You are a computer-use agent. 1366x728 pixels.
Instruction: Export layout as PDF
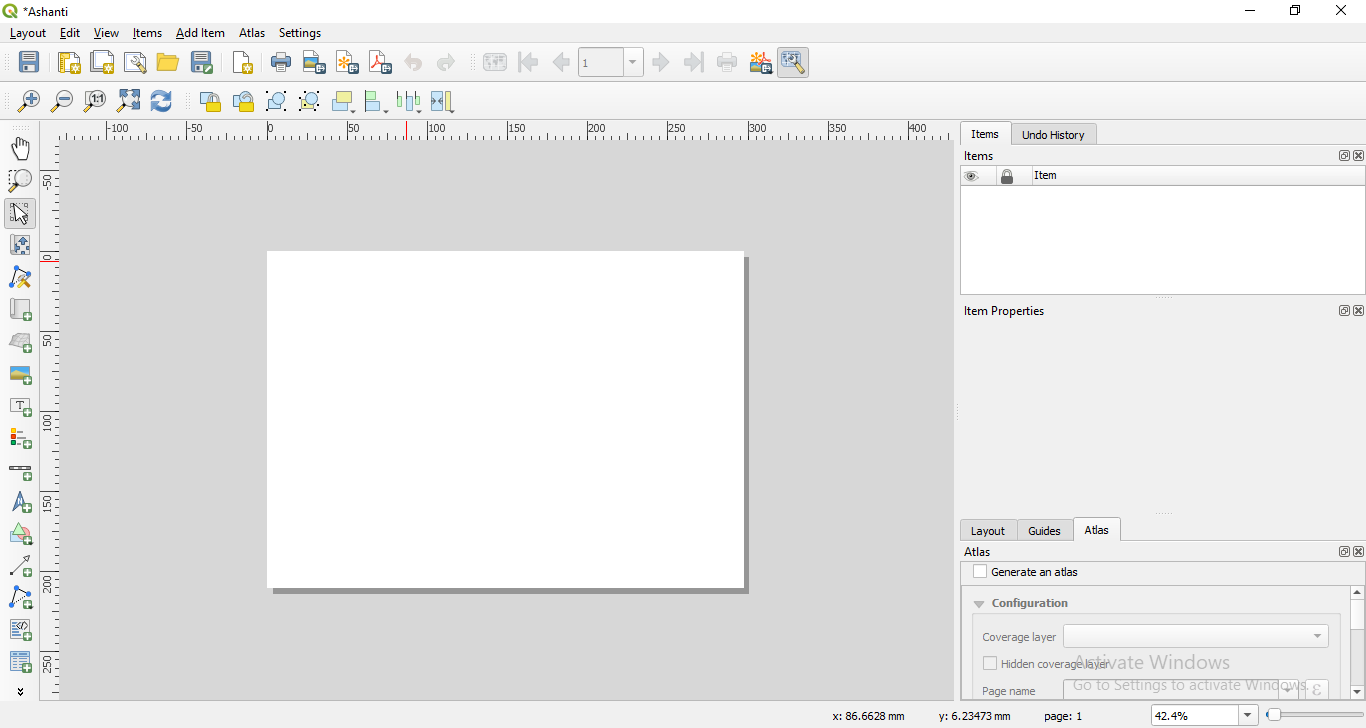(380, 62)
